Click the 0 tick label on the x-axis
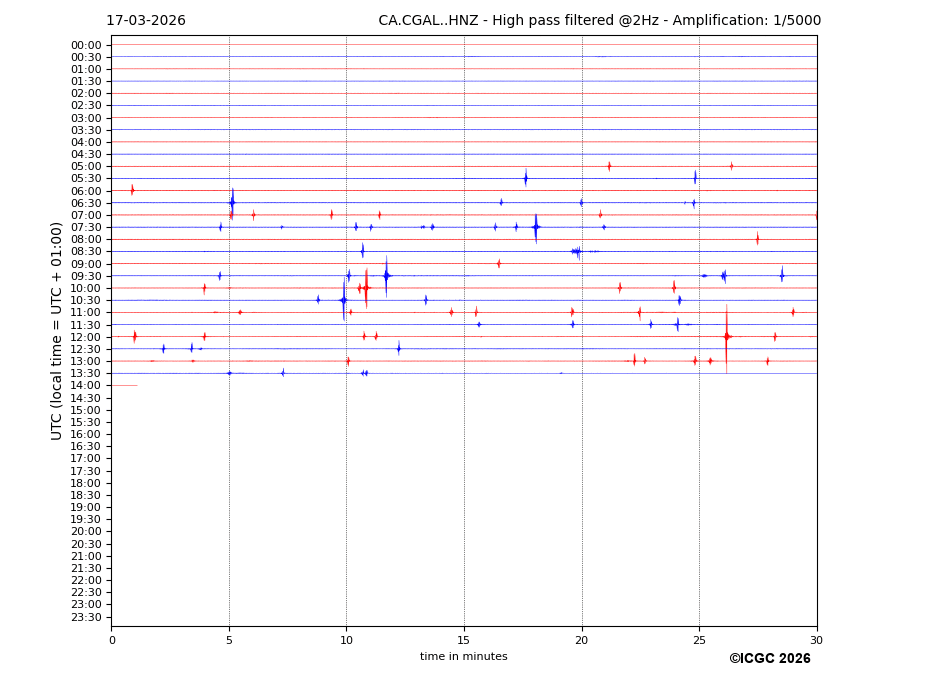The image size is (927, 696). coord(112,640)
